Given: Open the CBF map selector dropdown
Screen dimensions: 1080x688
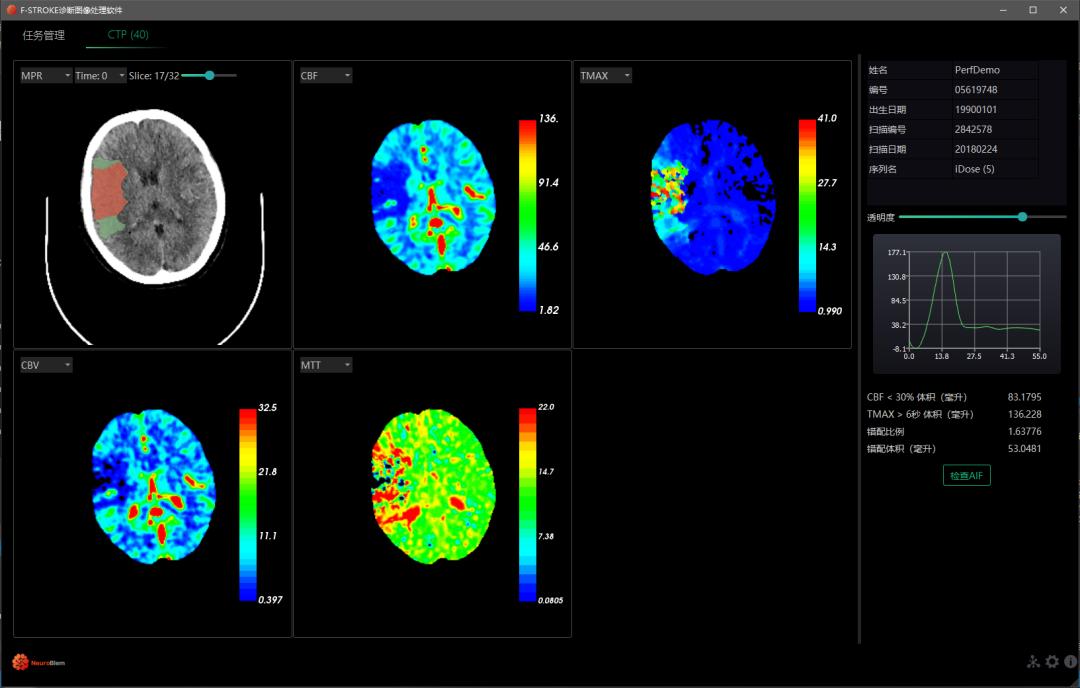Looking at the screenshot, I should pos(325,76).
